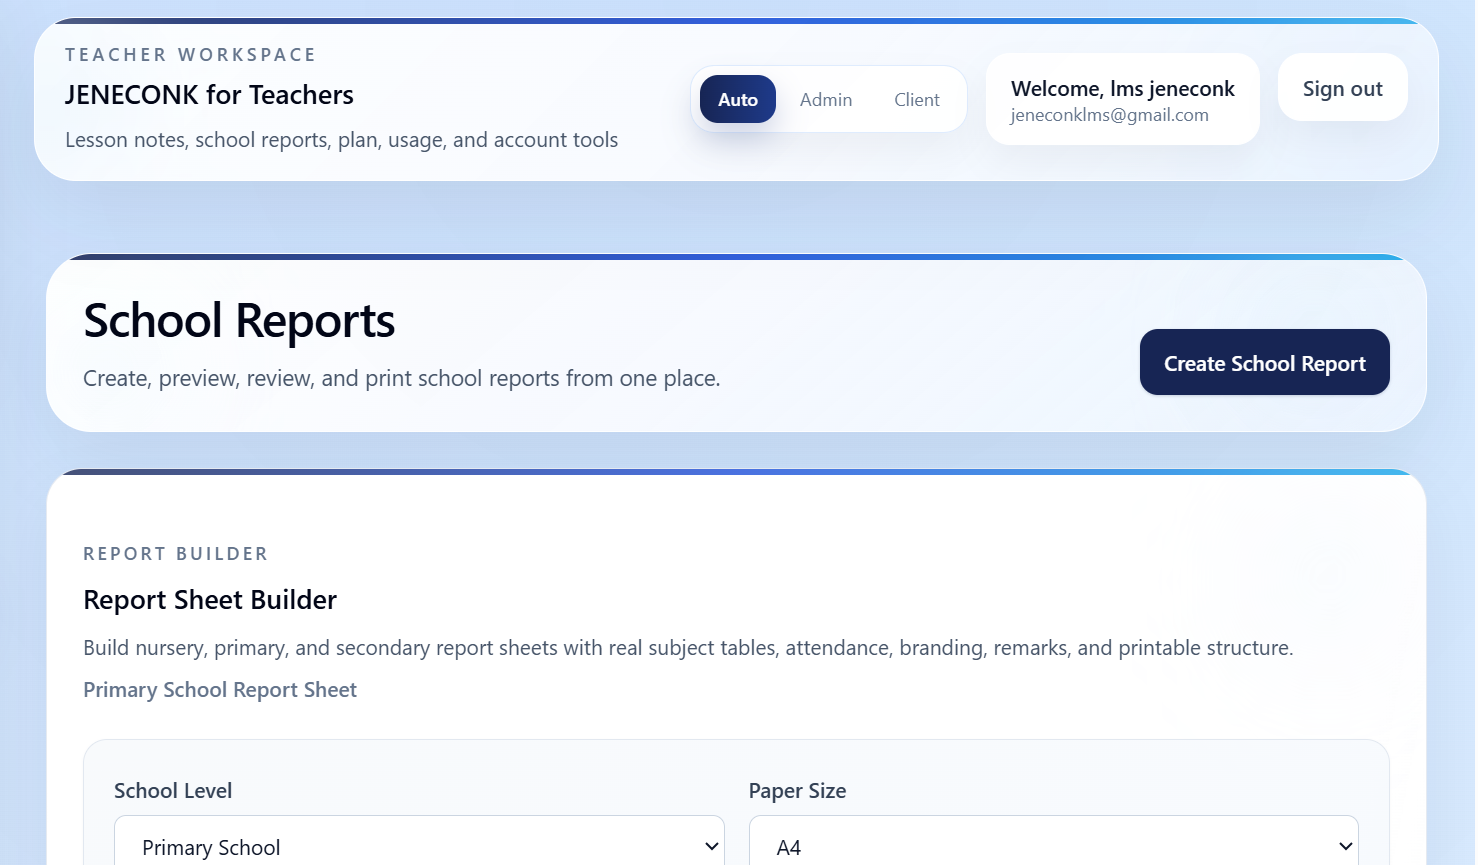This screenshot has width=1478, height=865.
Task: Select the Auto mode toggle
Action: (738, 99)
